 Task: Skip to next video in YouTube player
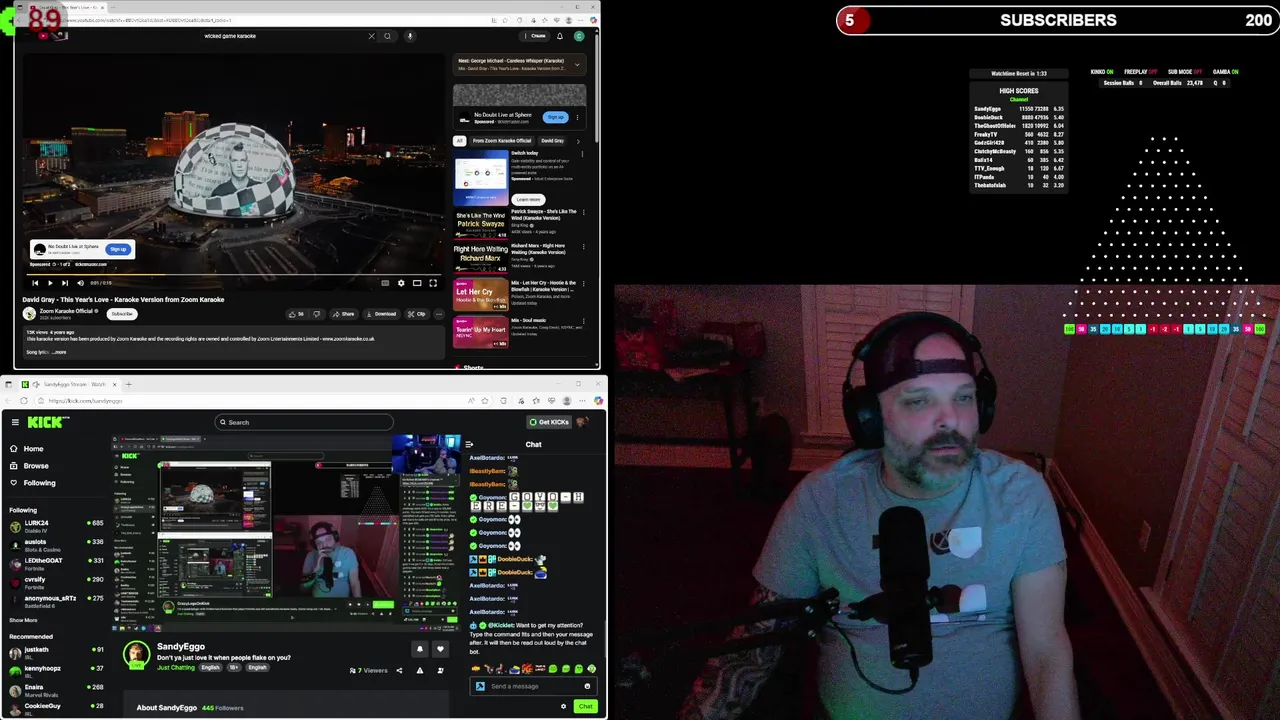click(65, 283)
